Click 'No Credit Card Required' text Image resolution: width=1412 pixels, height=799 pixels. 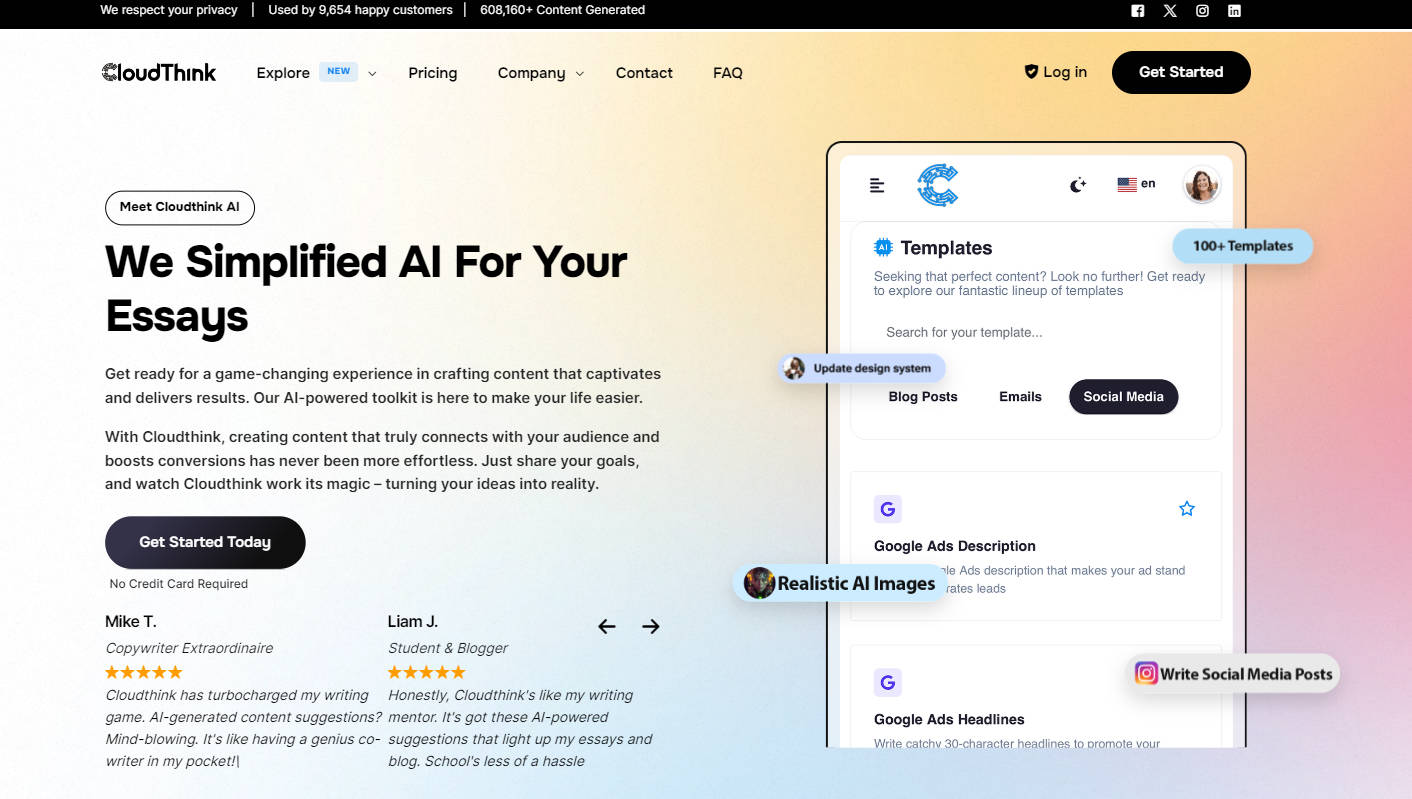point(179,584)
